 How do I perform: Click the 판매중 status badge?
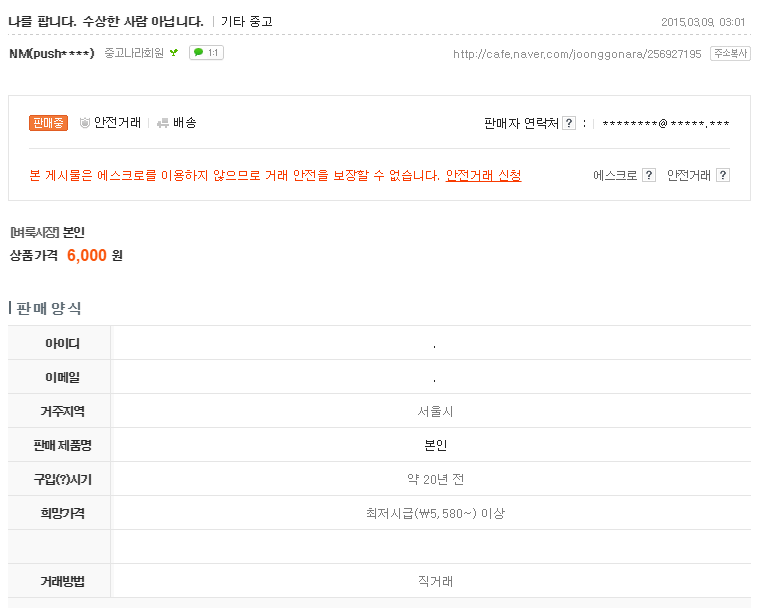pyautogui.click(x=48, y=123)
